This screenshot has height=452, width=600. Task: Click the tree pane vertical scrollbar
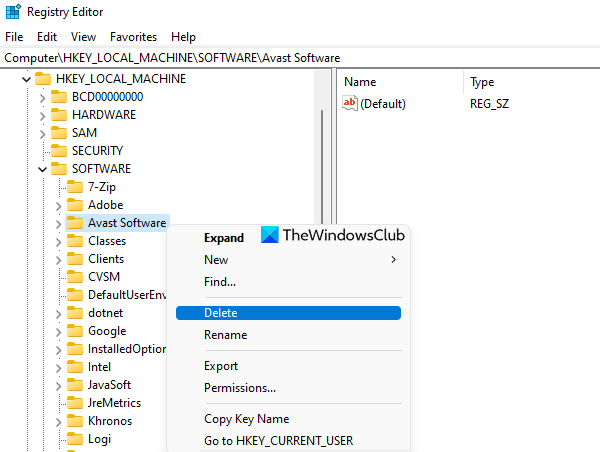pos(322,166)
